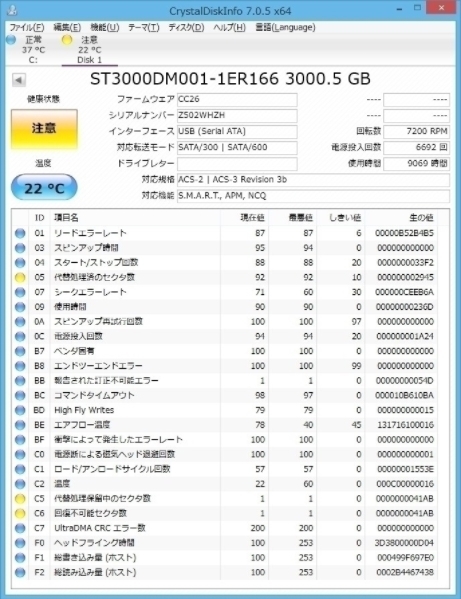Click the yellow caution icon for Disk 1
Screen dimensions: 461x599
point(67,40)
